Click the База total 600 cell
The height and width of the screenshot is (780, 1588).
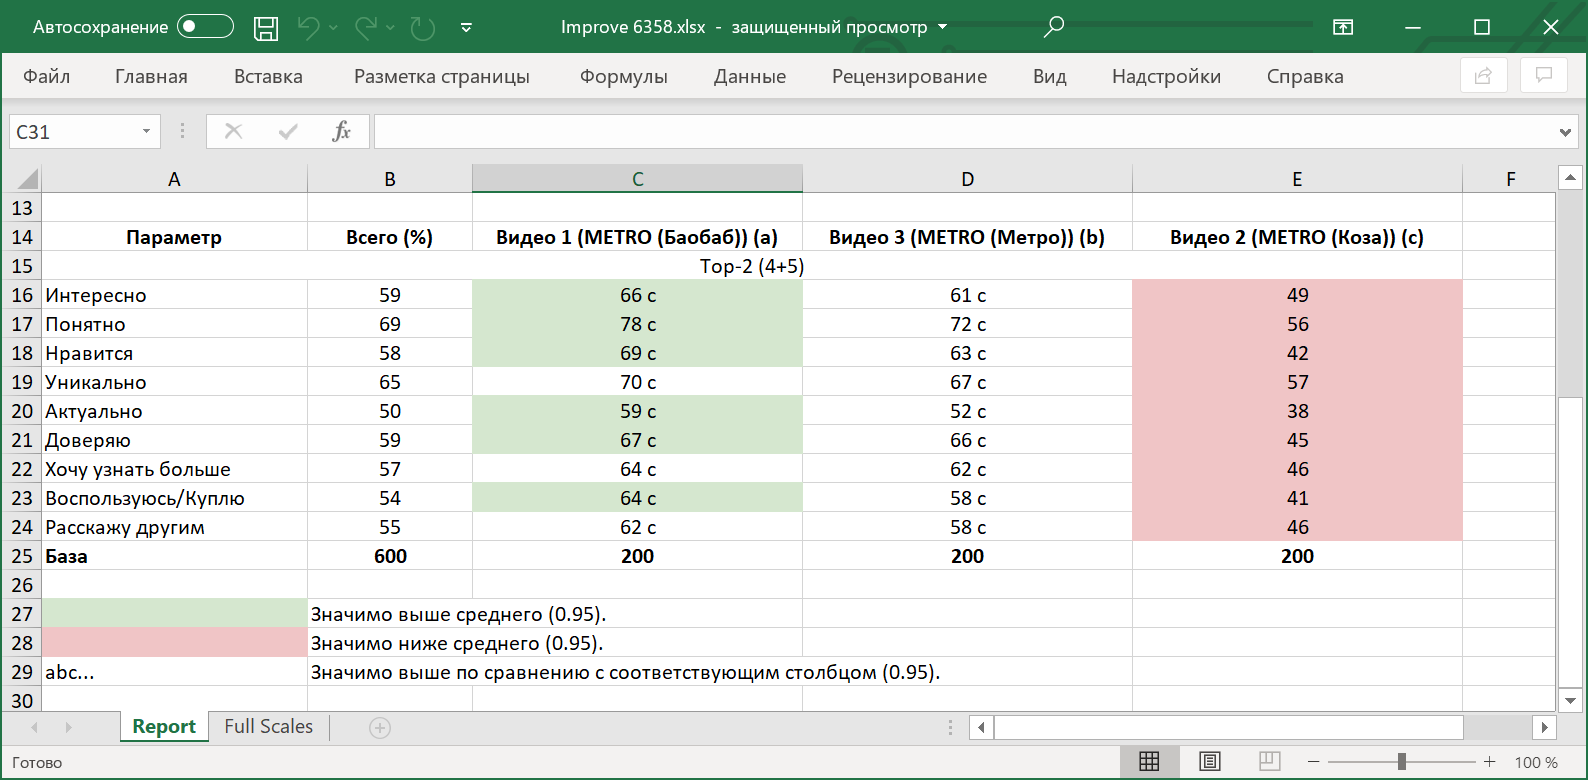point(390,556)
